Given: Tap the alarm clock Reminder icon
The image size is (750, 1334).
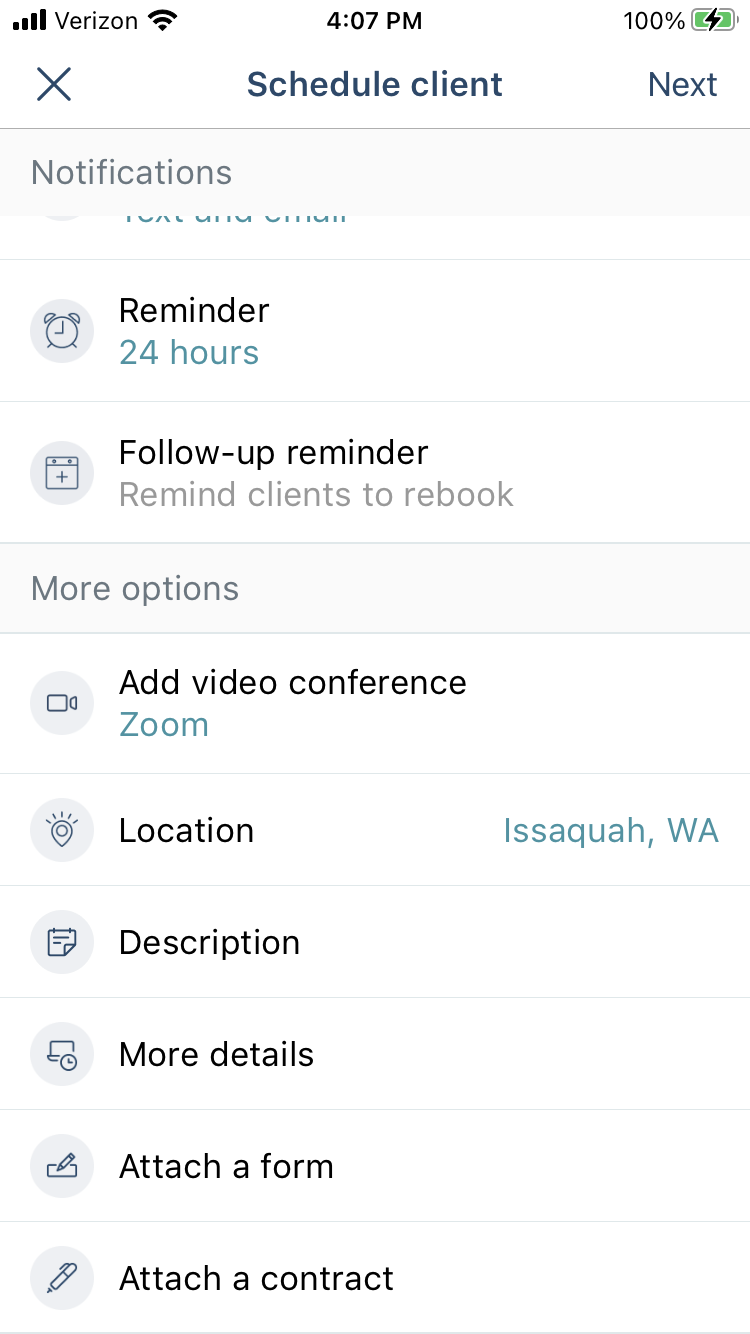Looking at the screenshot, I should click(62, 331).
